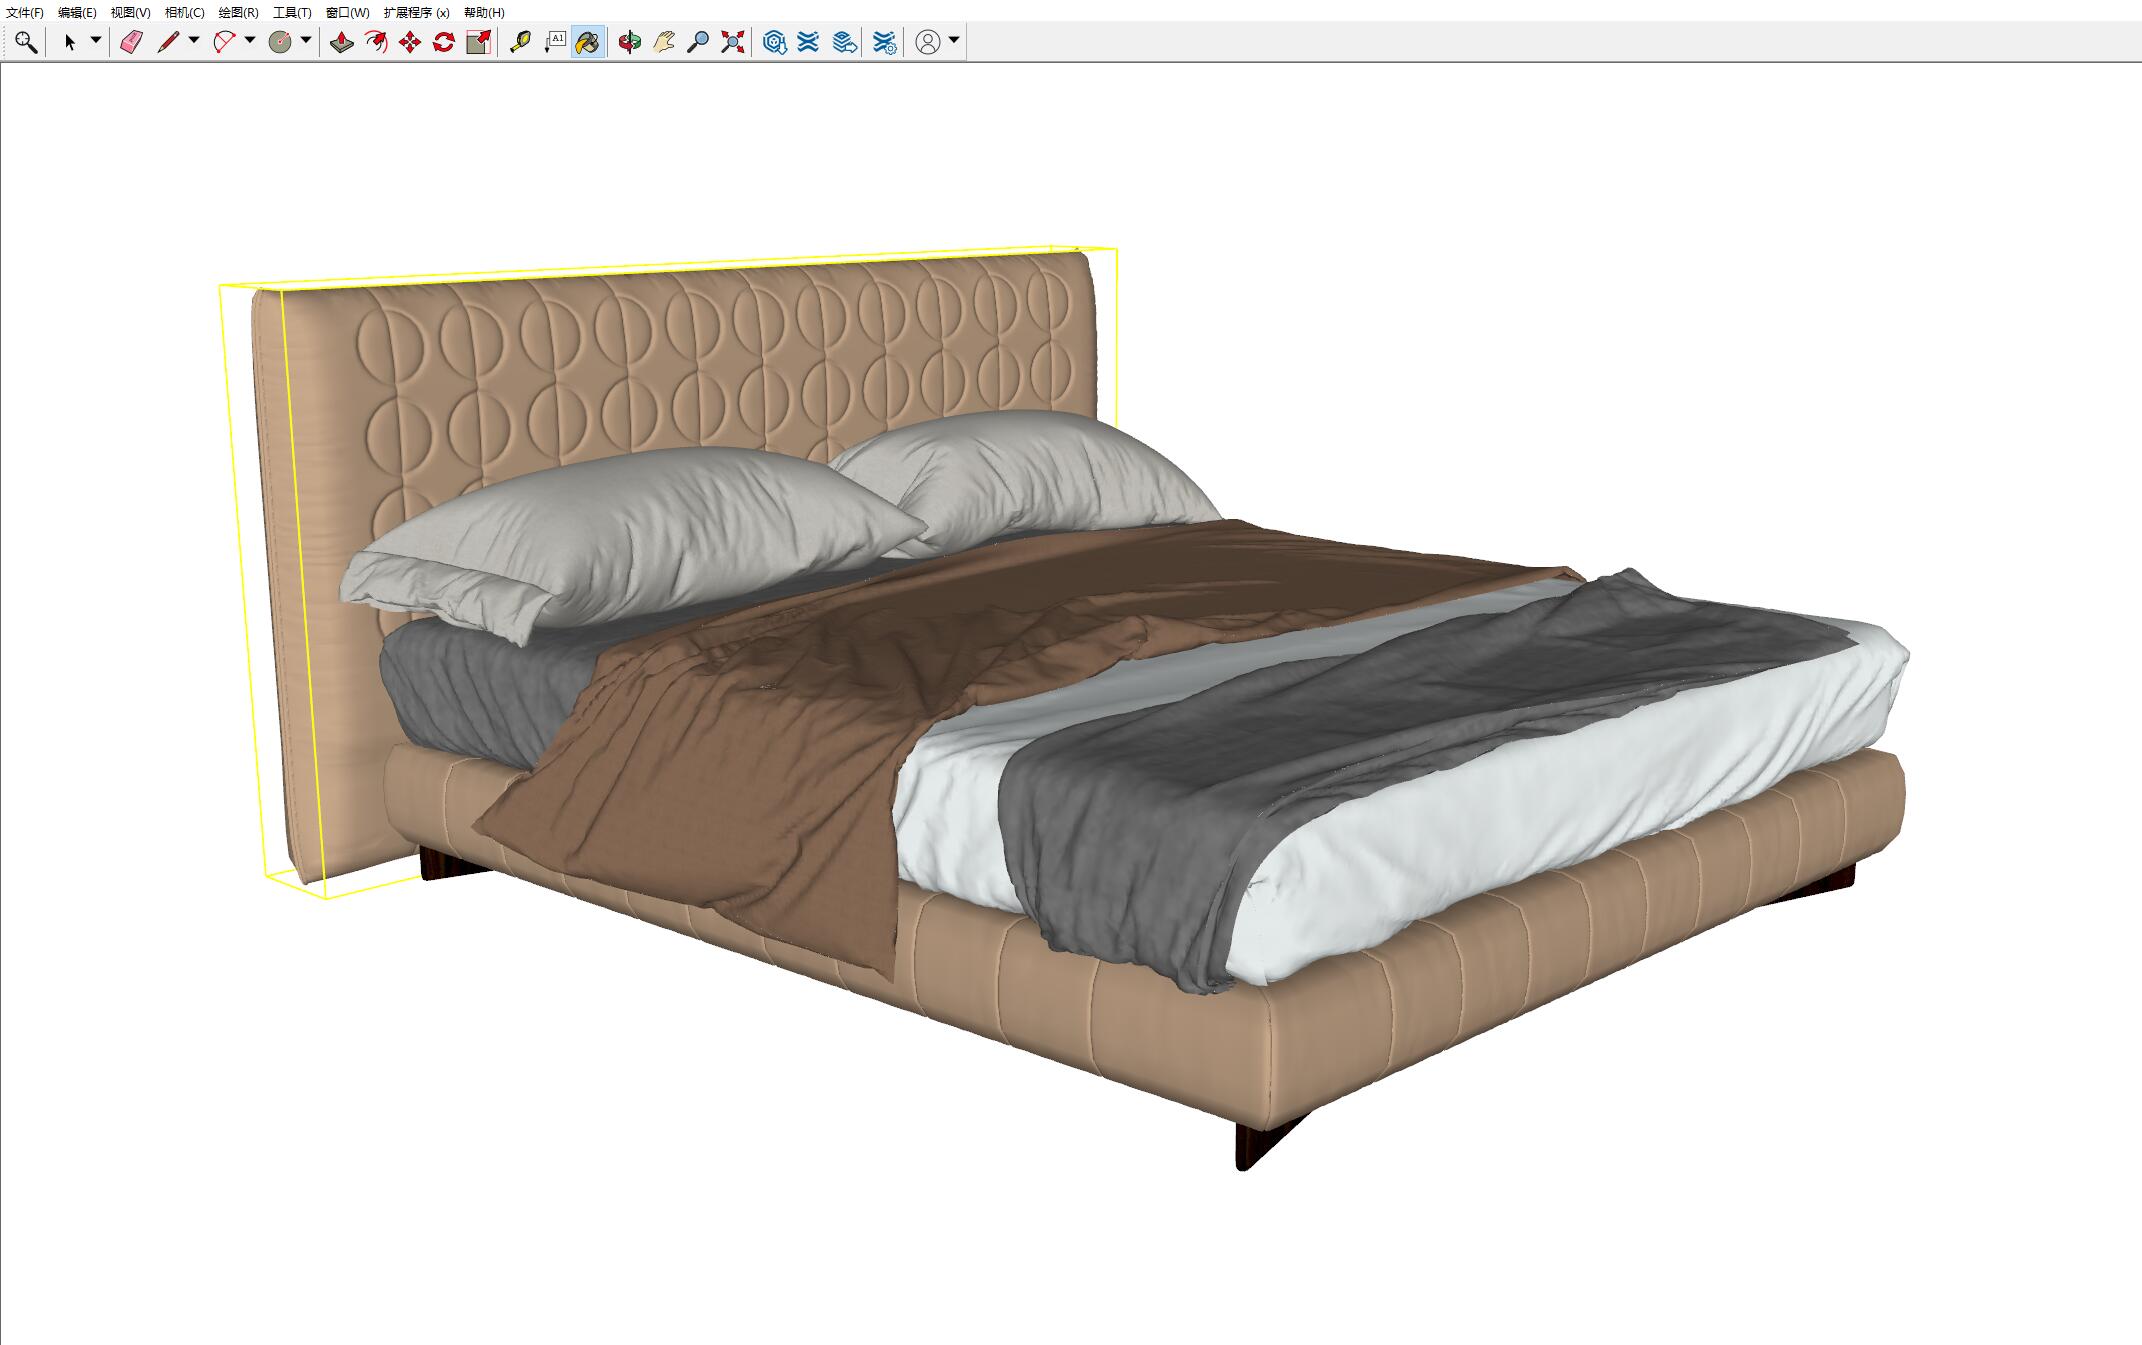Click the Zoom Extents tool
Screen dimensions: 2142x1345
coord(733,42)
